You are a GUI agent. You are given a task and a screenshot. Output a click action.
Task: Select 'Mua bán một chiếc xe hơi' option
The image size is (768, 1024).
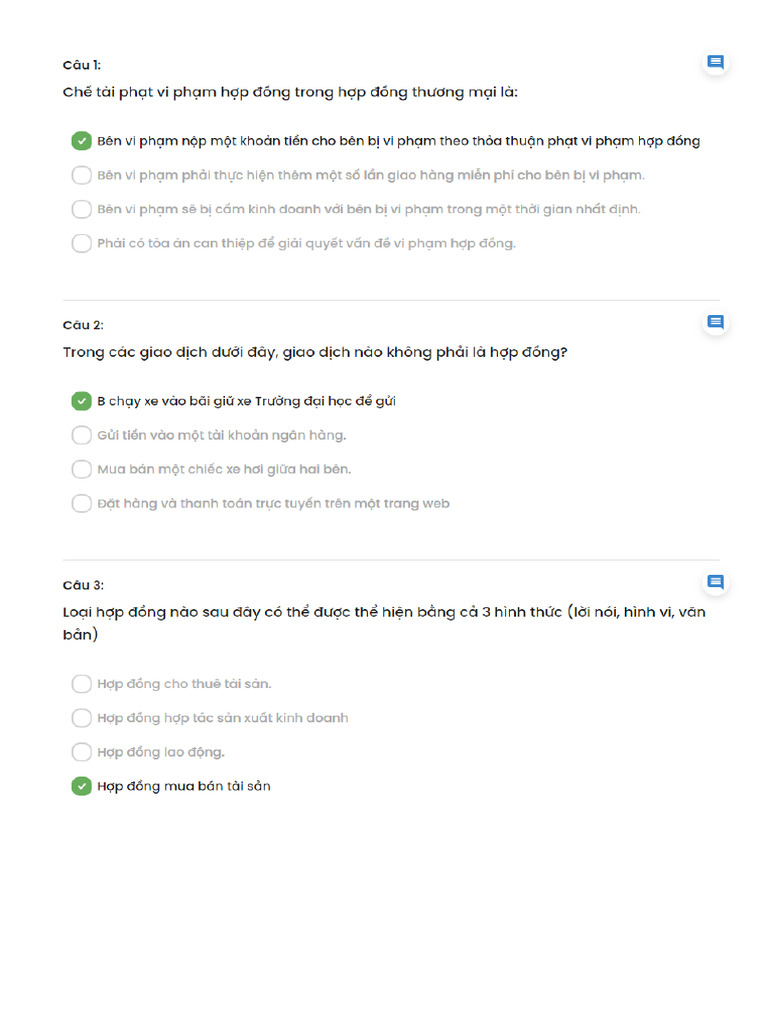click(x=81, y=469)
